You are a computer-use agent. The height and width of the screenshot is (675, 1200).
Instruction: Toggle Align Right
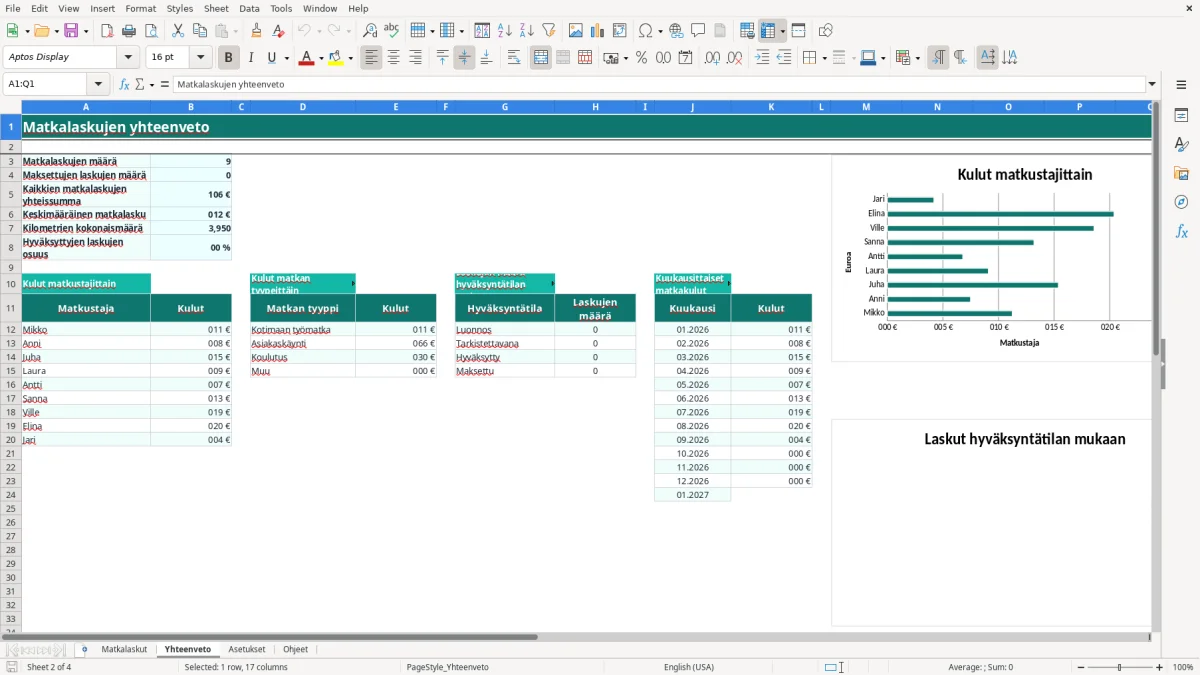click(x=415, y=58)
